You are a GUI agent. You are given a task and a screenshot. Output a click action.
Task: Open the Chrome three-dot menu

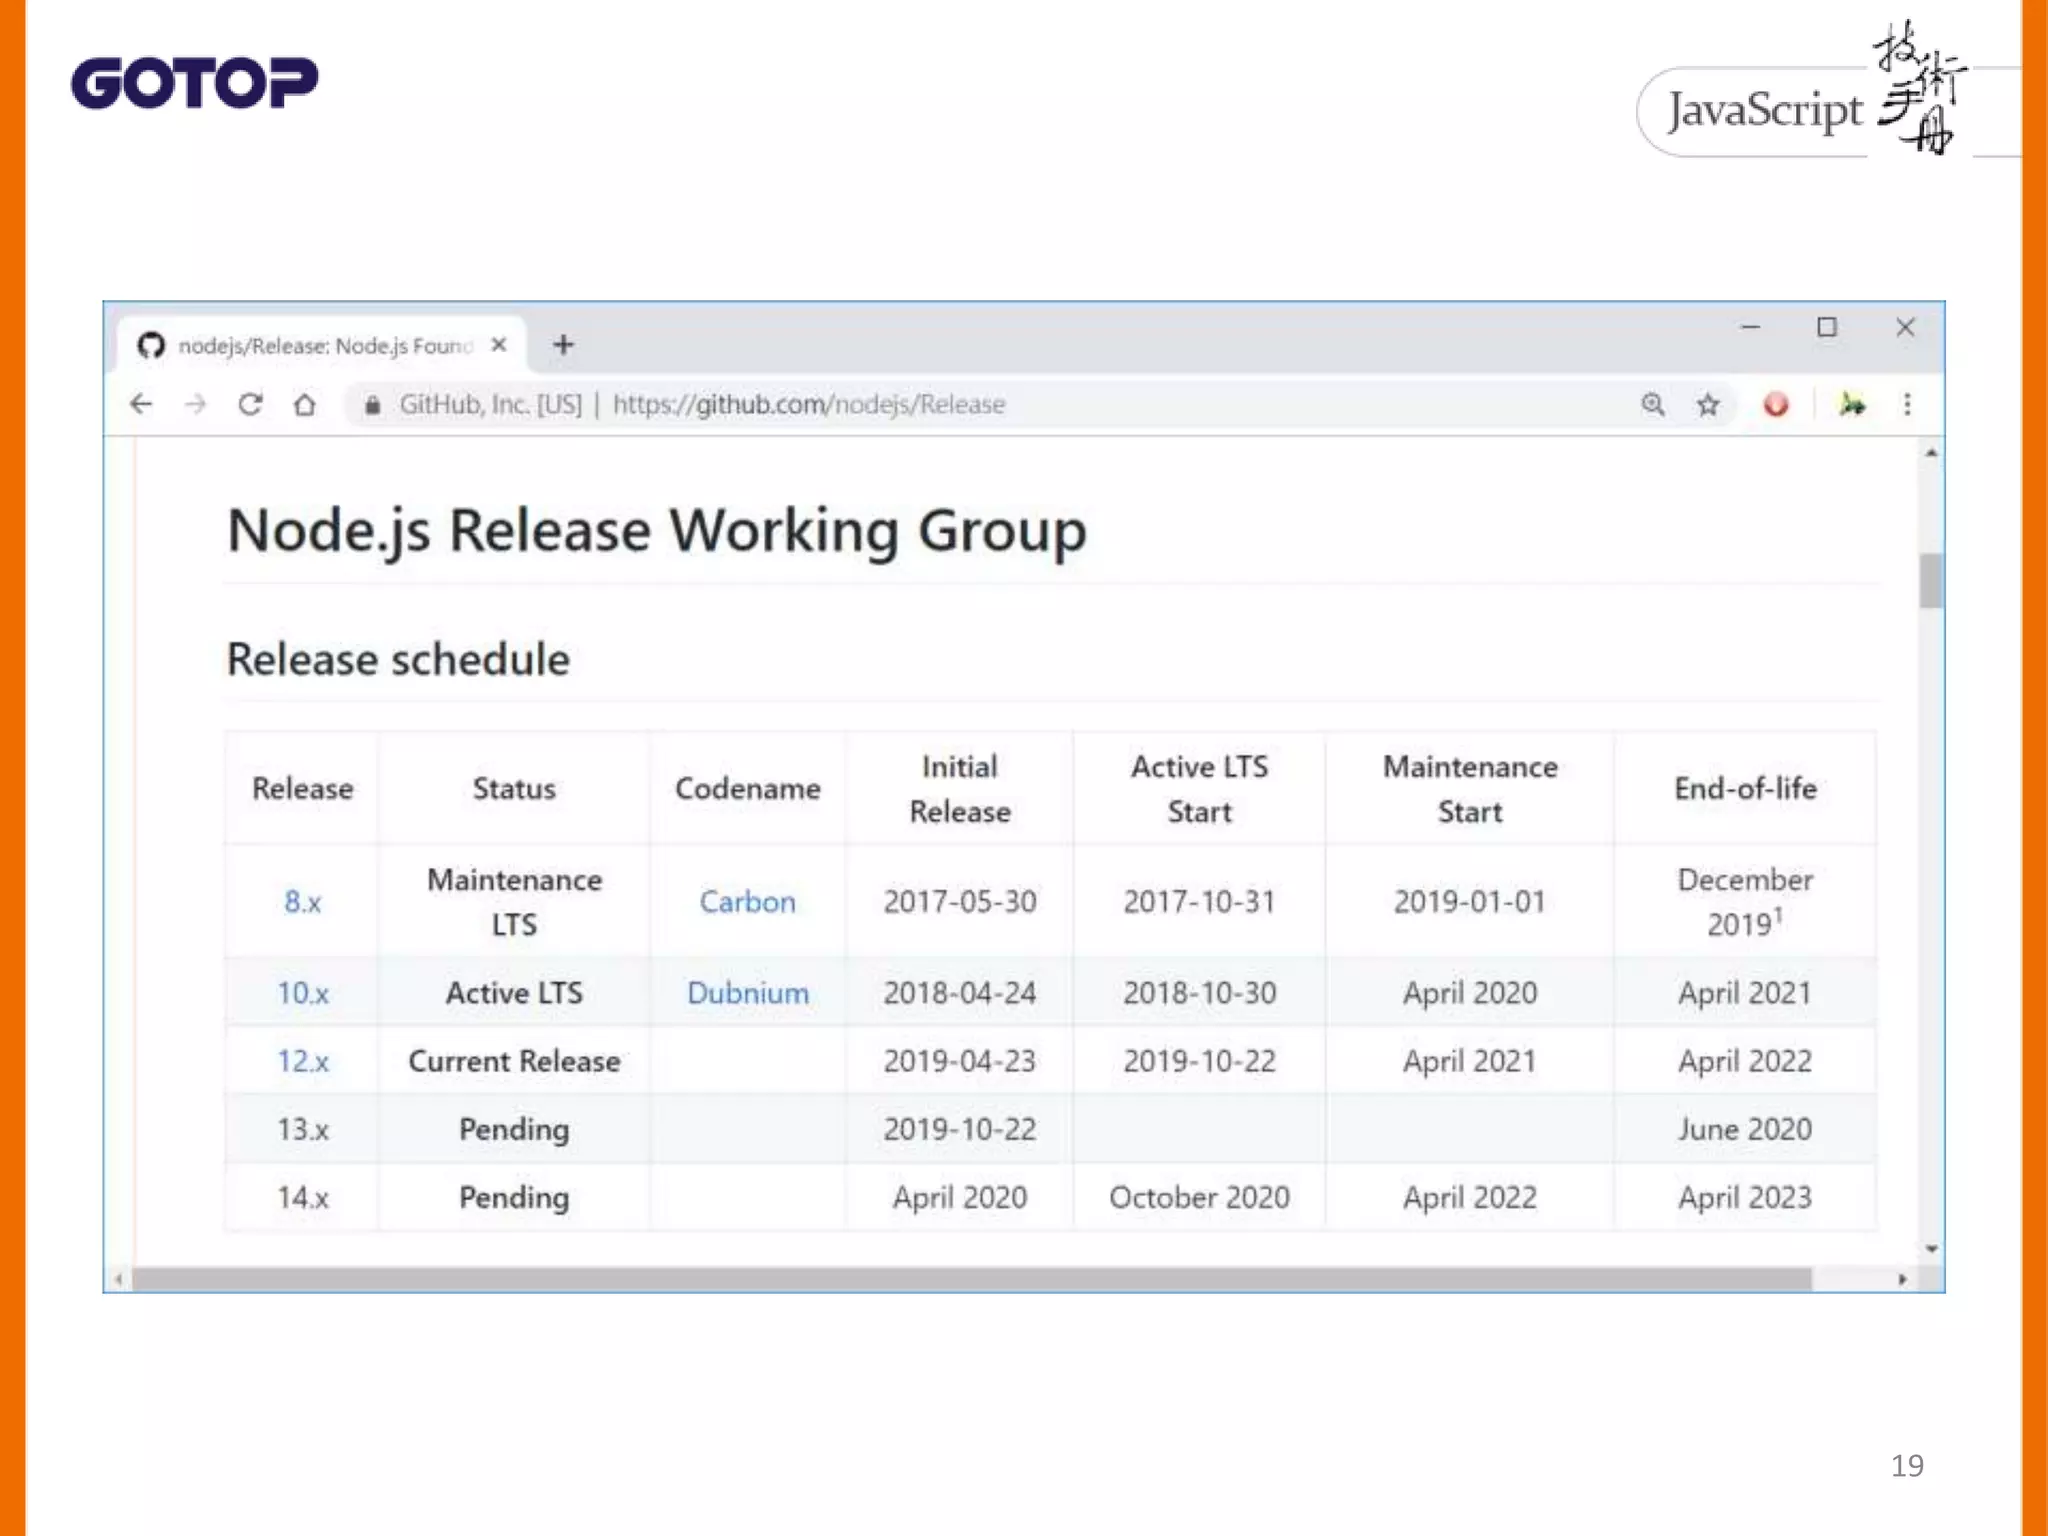pos(1907,404)
